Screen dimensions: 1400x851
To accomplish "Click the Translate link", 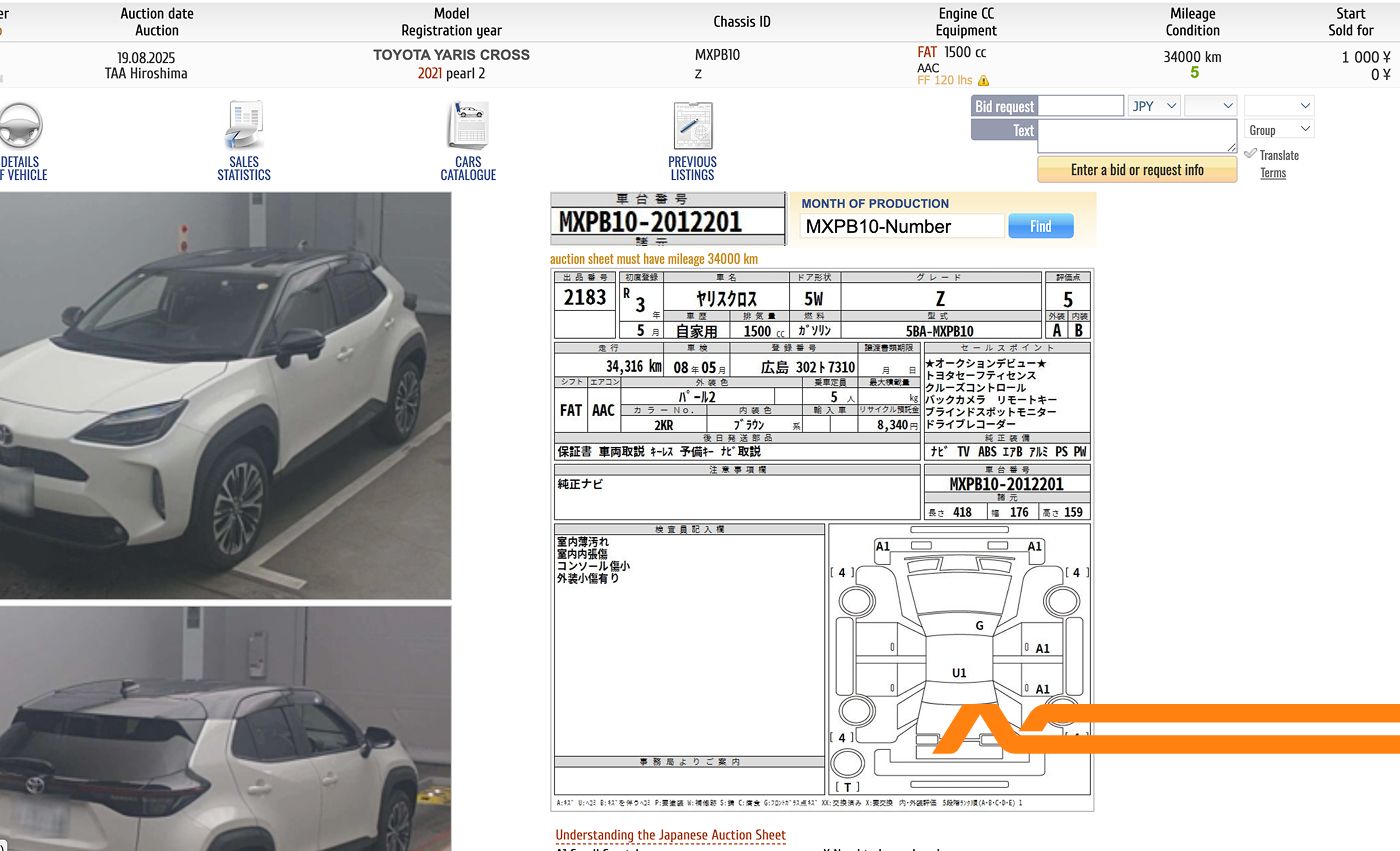I will tap(1279, 155).
